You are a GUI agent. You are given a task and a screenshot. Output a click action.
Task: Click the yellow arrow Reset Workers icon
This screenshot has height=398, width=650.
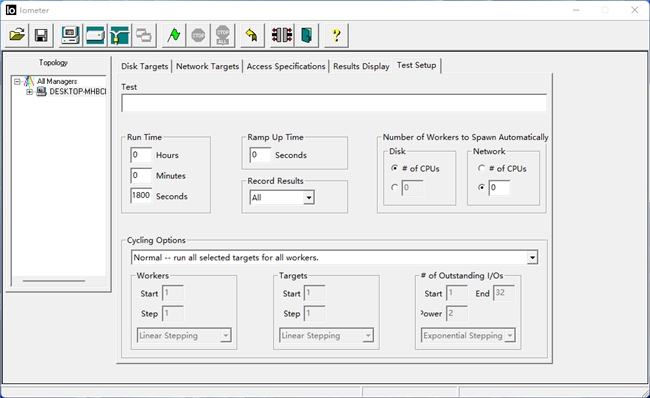tap(252, 35)
